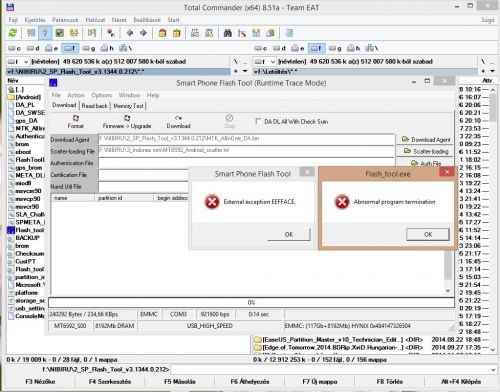Click the Flash Tool download progress bar
The image size is (500, 392).
coord(251,302)
